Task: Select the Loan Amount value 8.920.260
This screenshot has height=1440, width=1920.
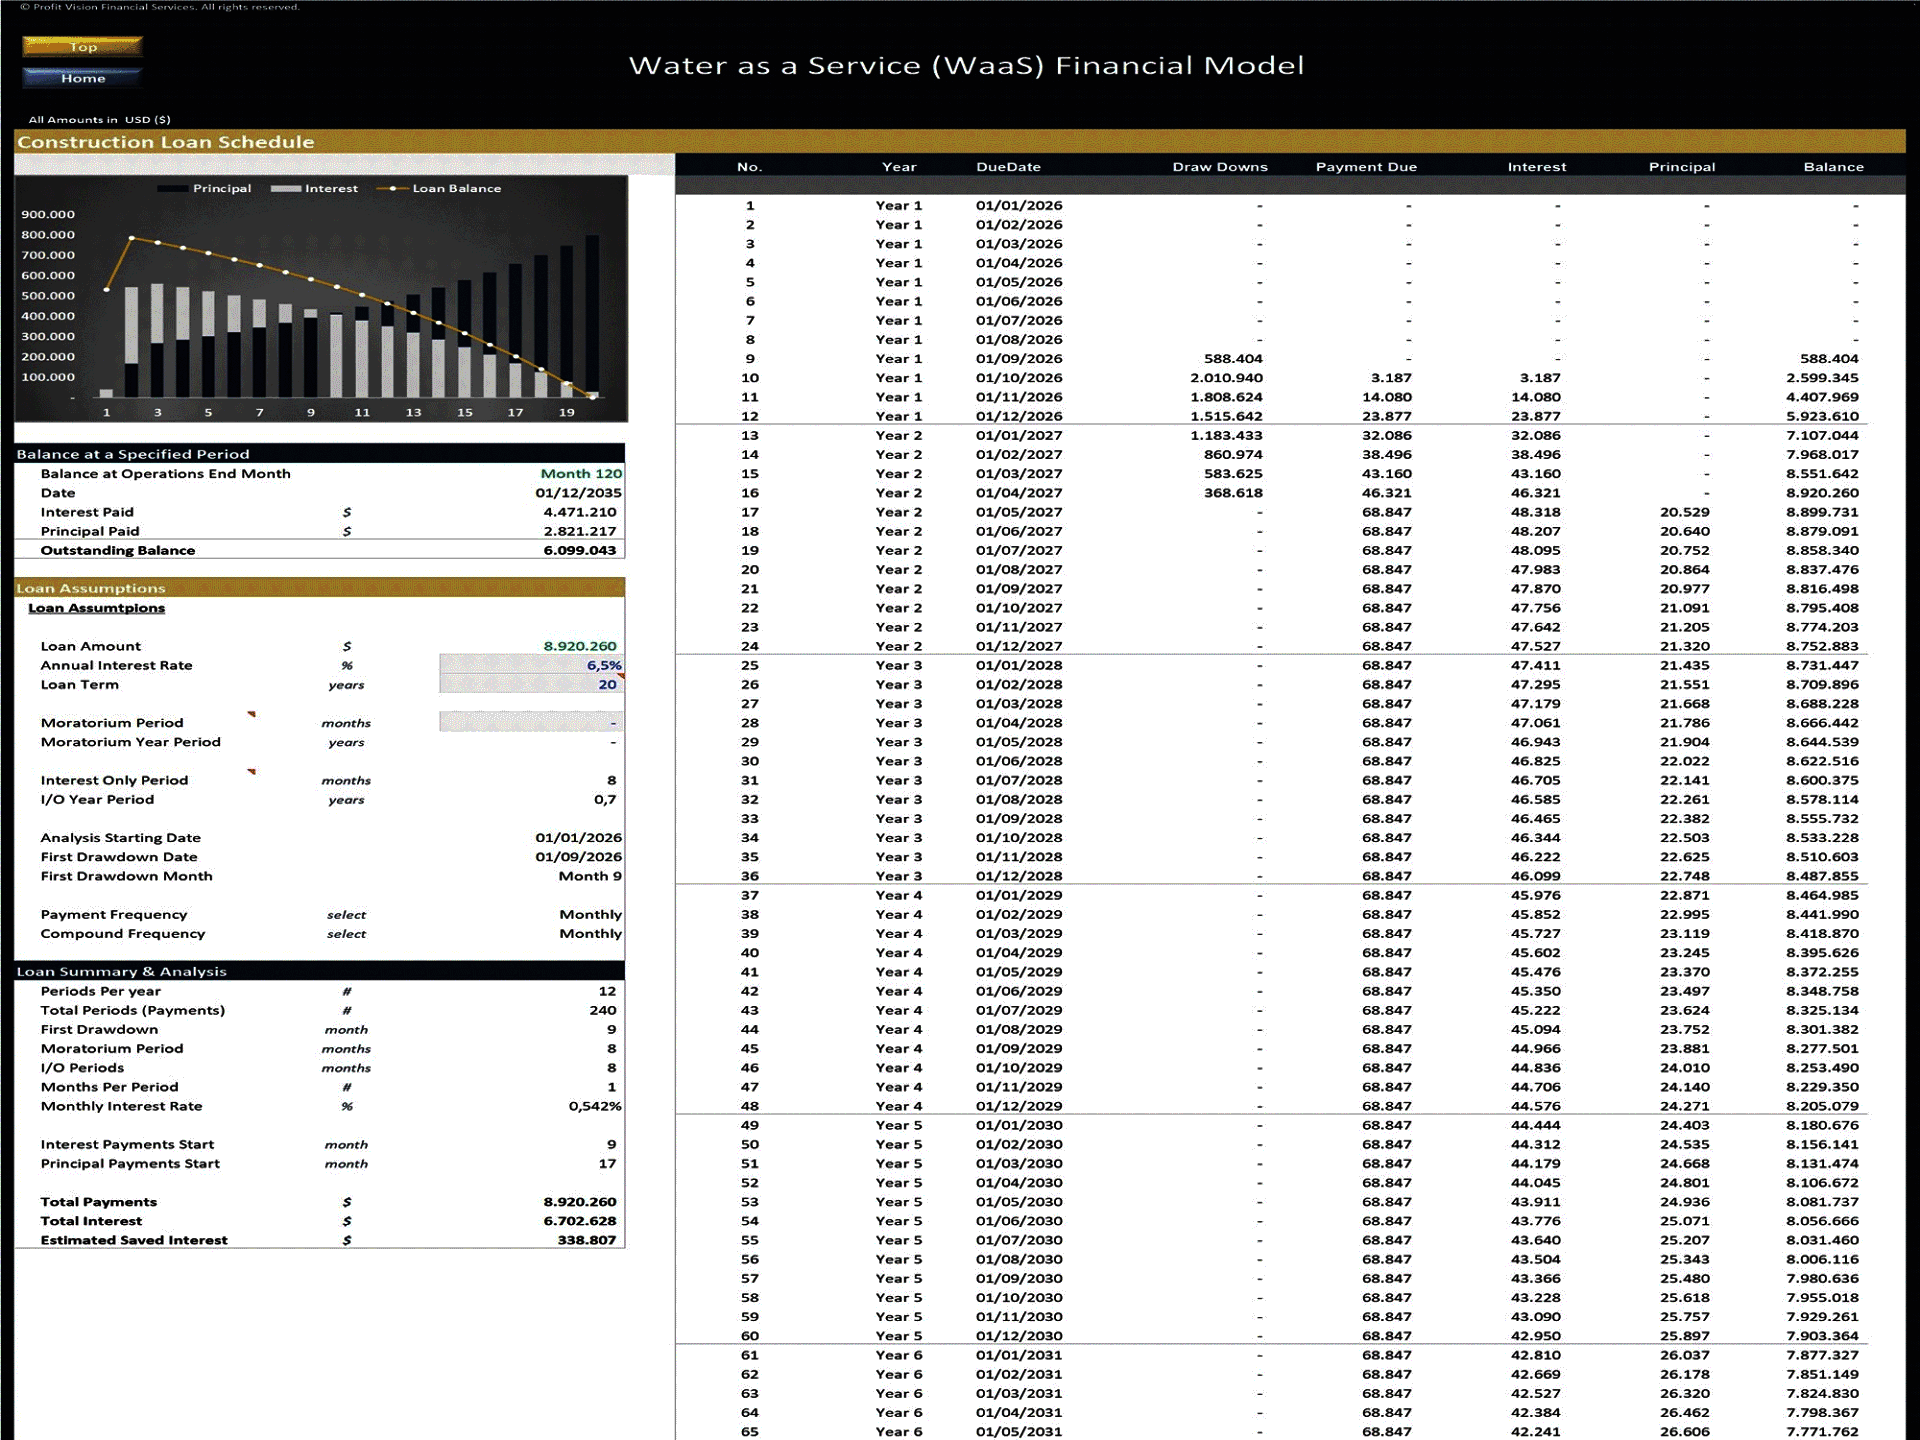Action: click(x=580, y=646)
